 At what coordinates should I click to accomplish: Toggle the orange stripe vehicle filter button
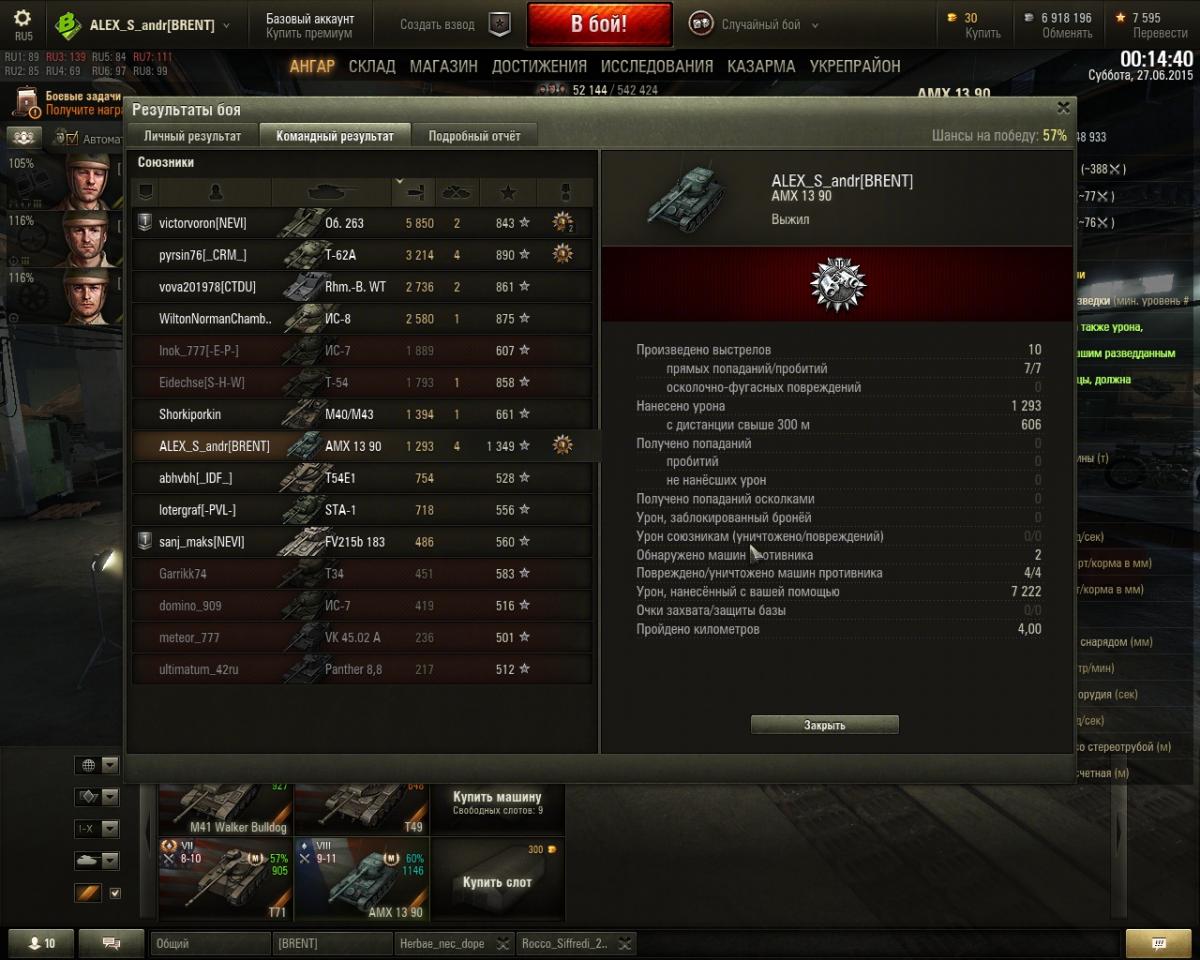click(x=88, y=893)
